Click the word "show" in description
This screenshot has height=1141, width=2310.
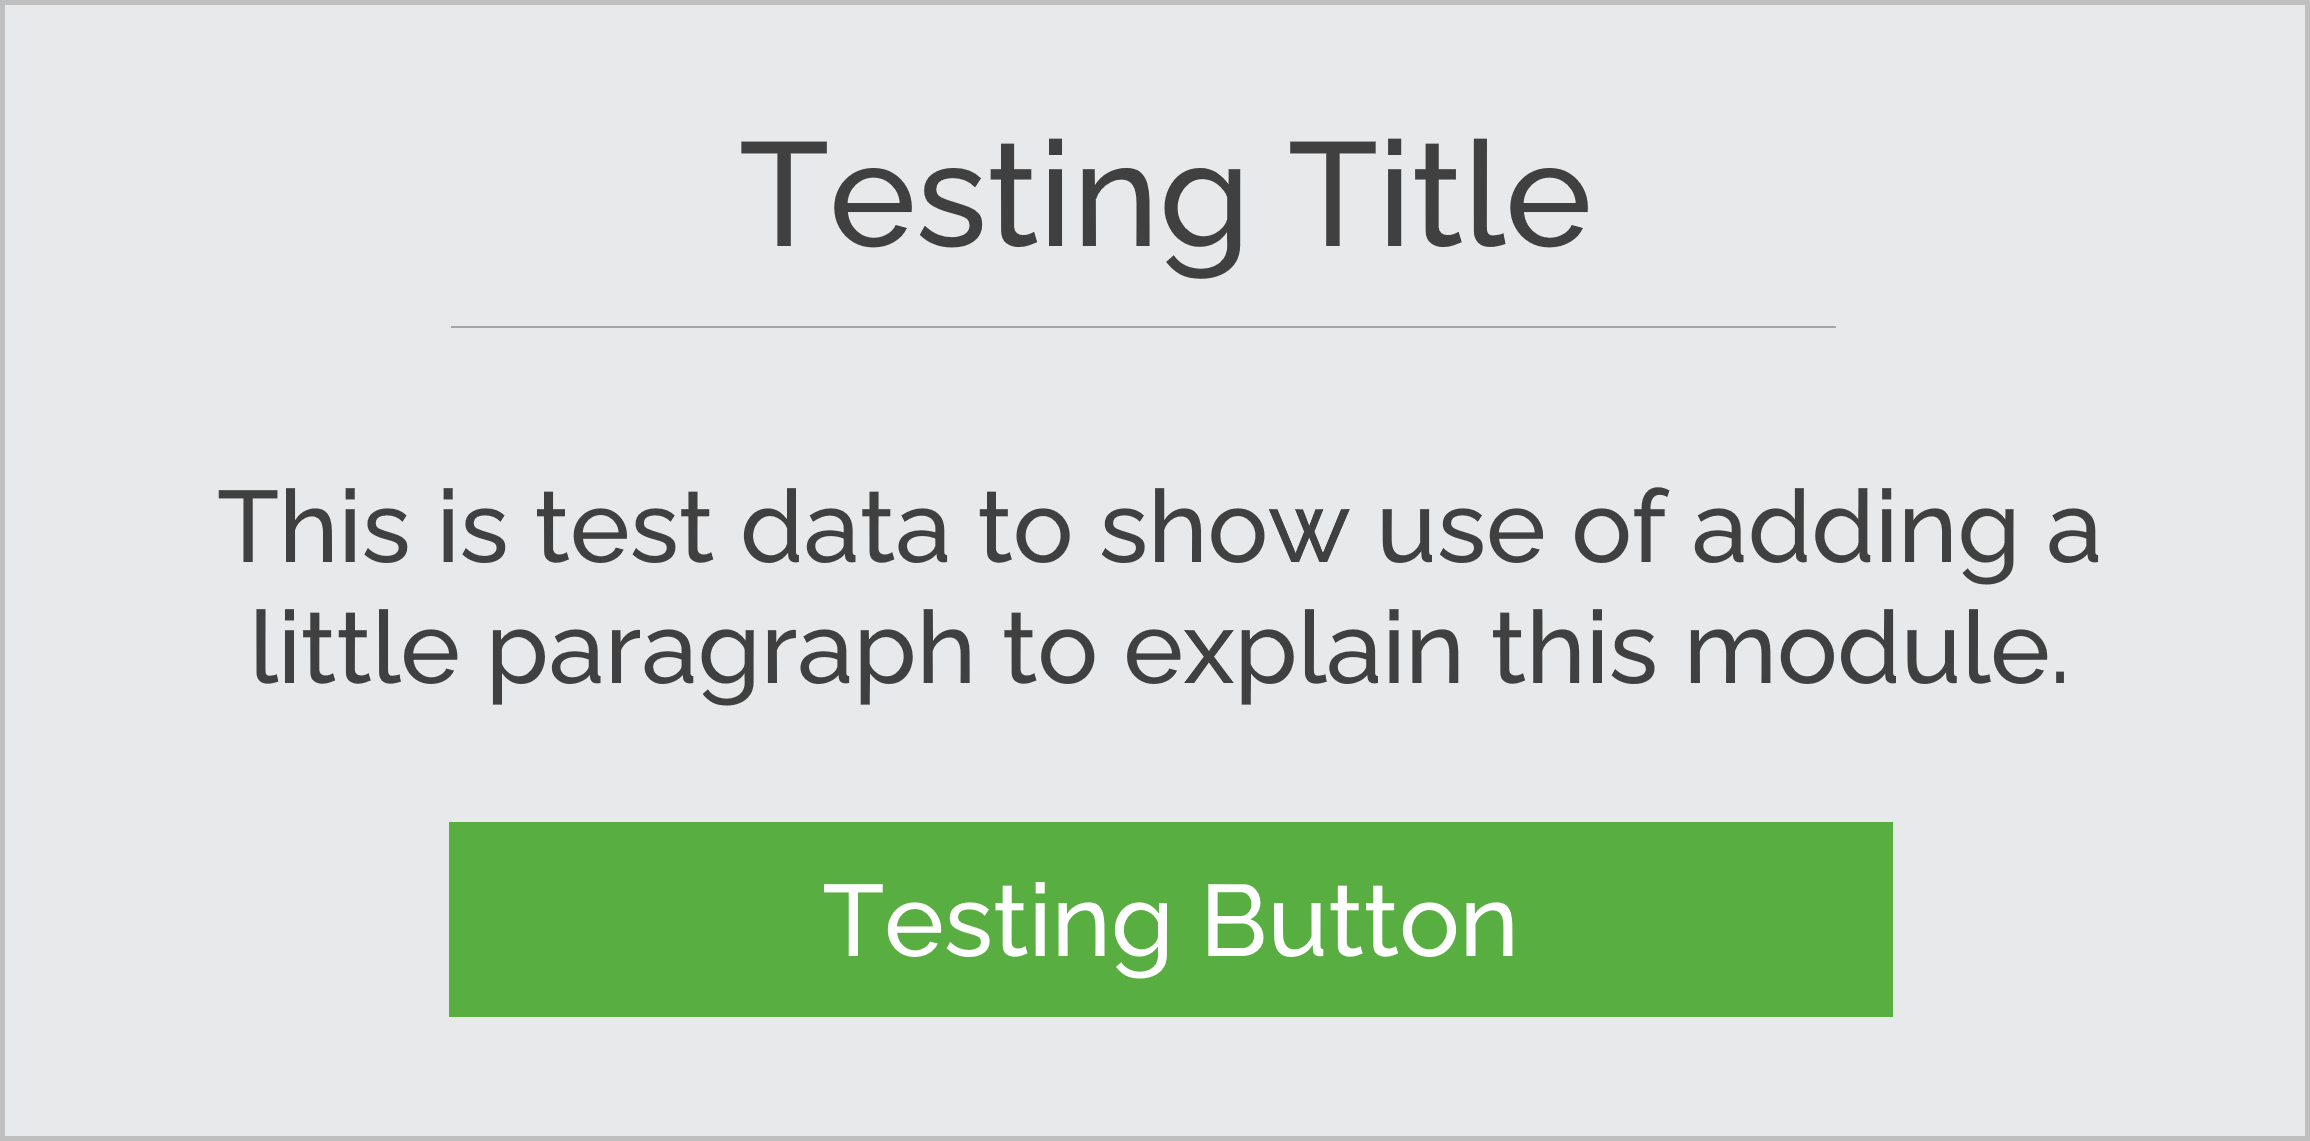tap(1225, 526)
